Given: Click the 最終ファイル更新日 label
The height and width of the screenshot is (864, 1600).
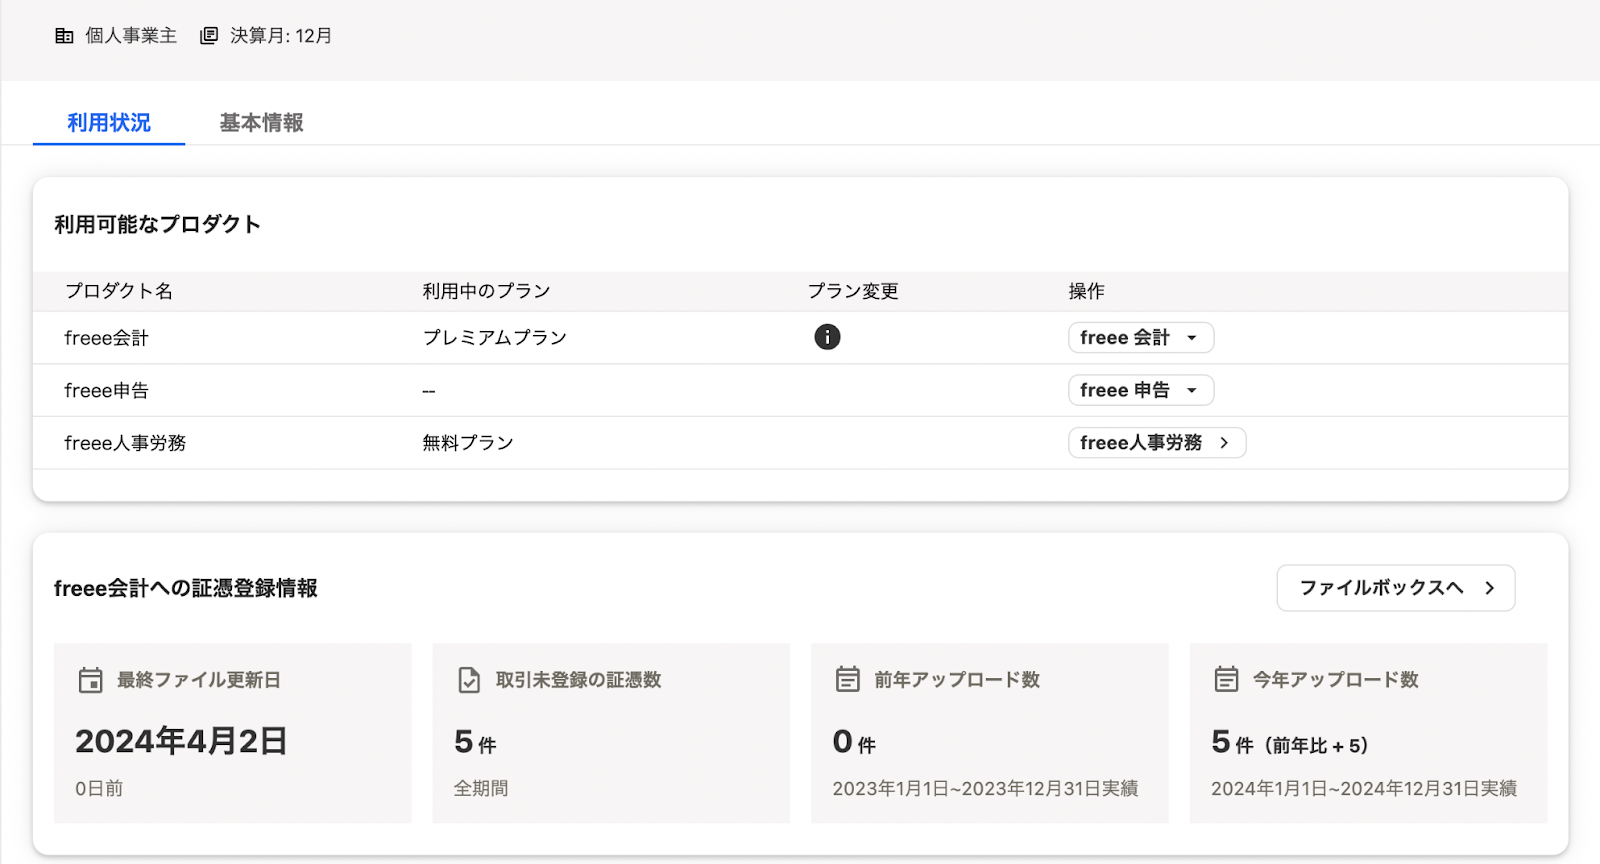Looking at the screenshot, I should (x=199, y=680).
